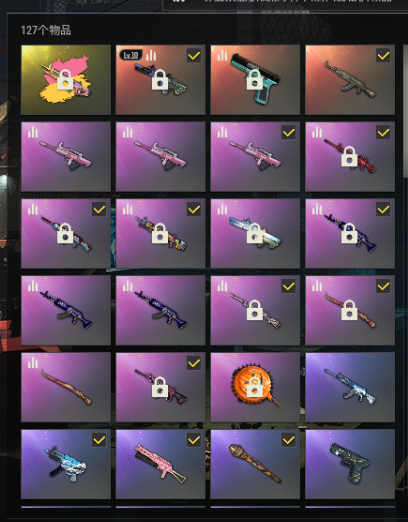Image resolution: width=408 pixels, height=522 pixels.
Task: Toggle the checkmark on the camo AKM item
Action: (x=383, y=55)
